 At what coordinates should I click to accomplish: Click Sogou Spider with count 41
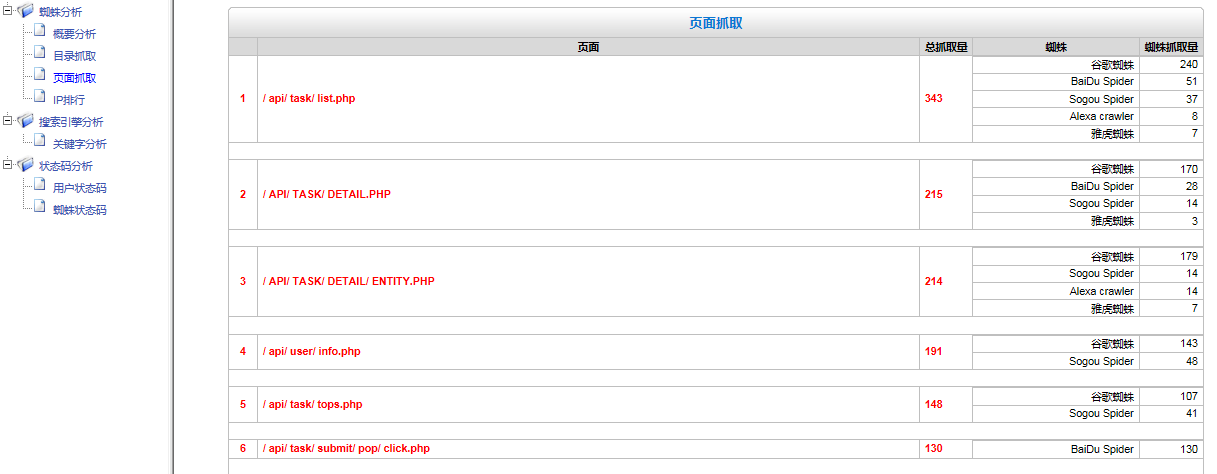coord(1101,413)
